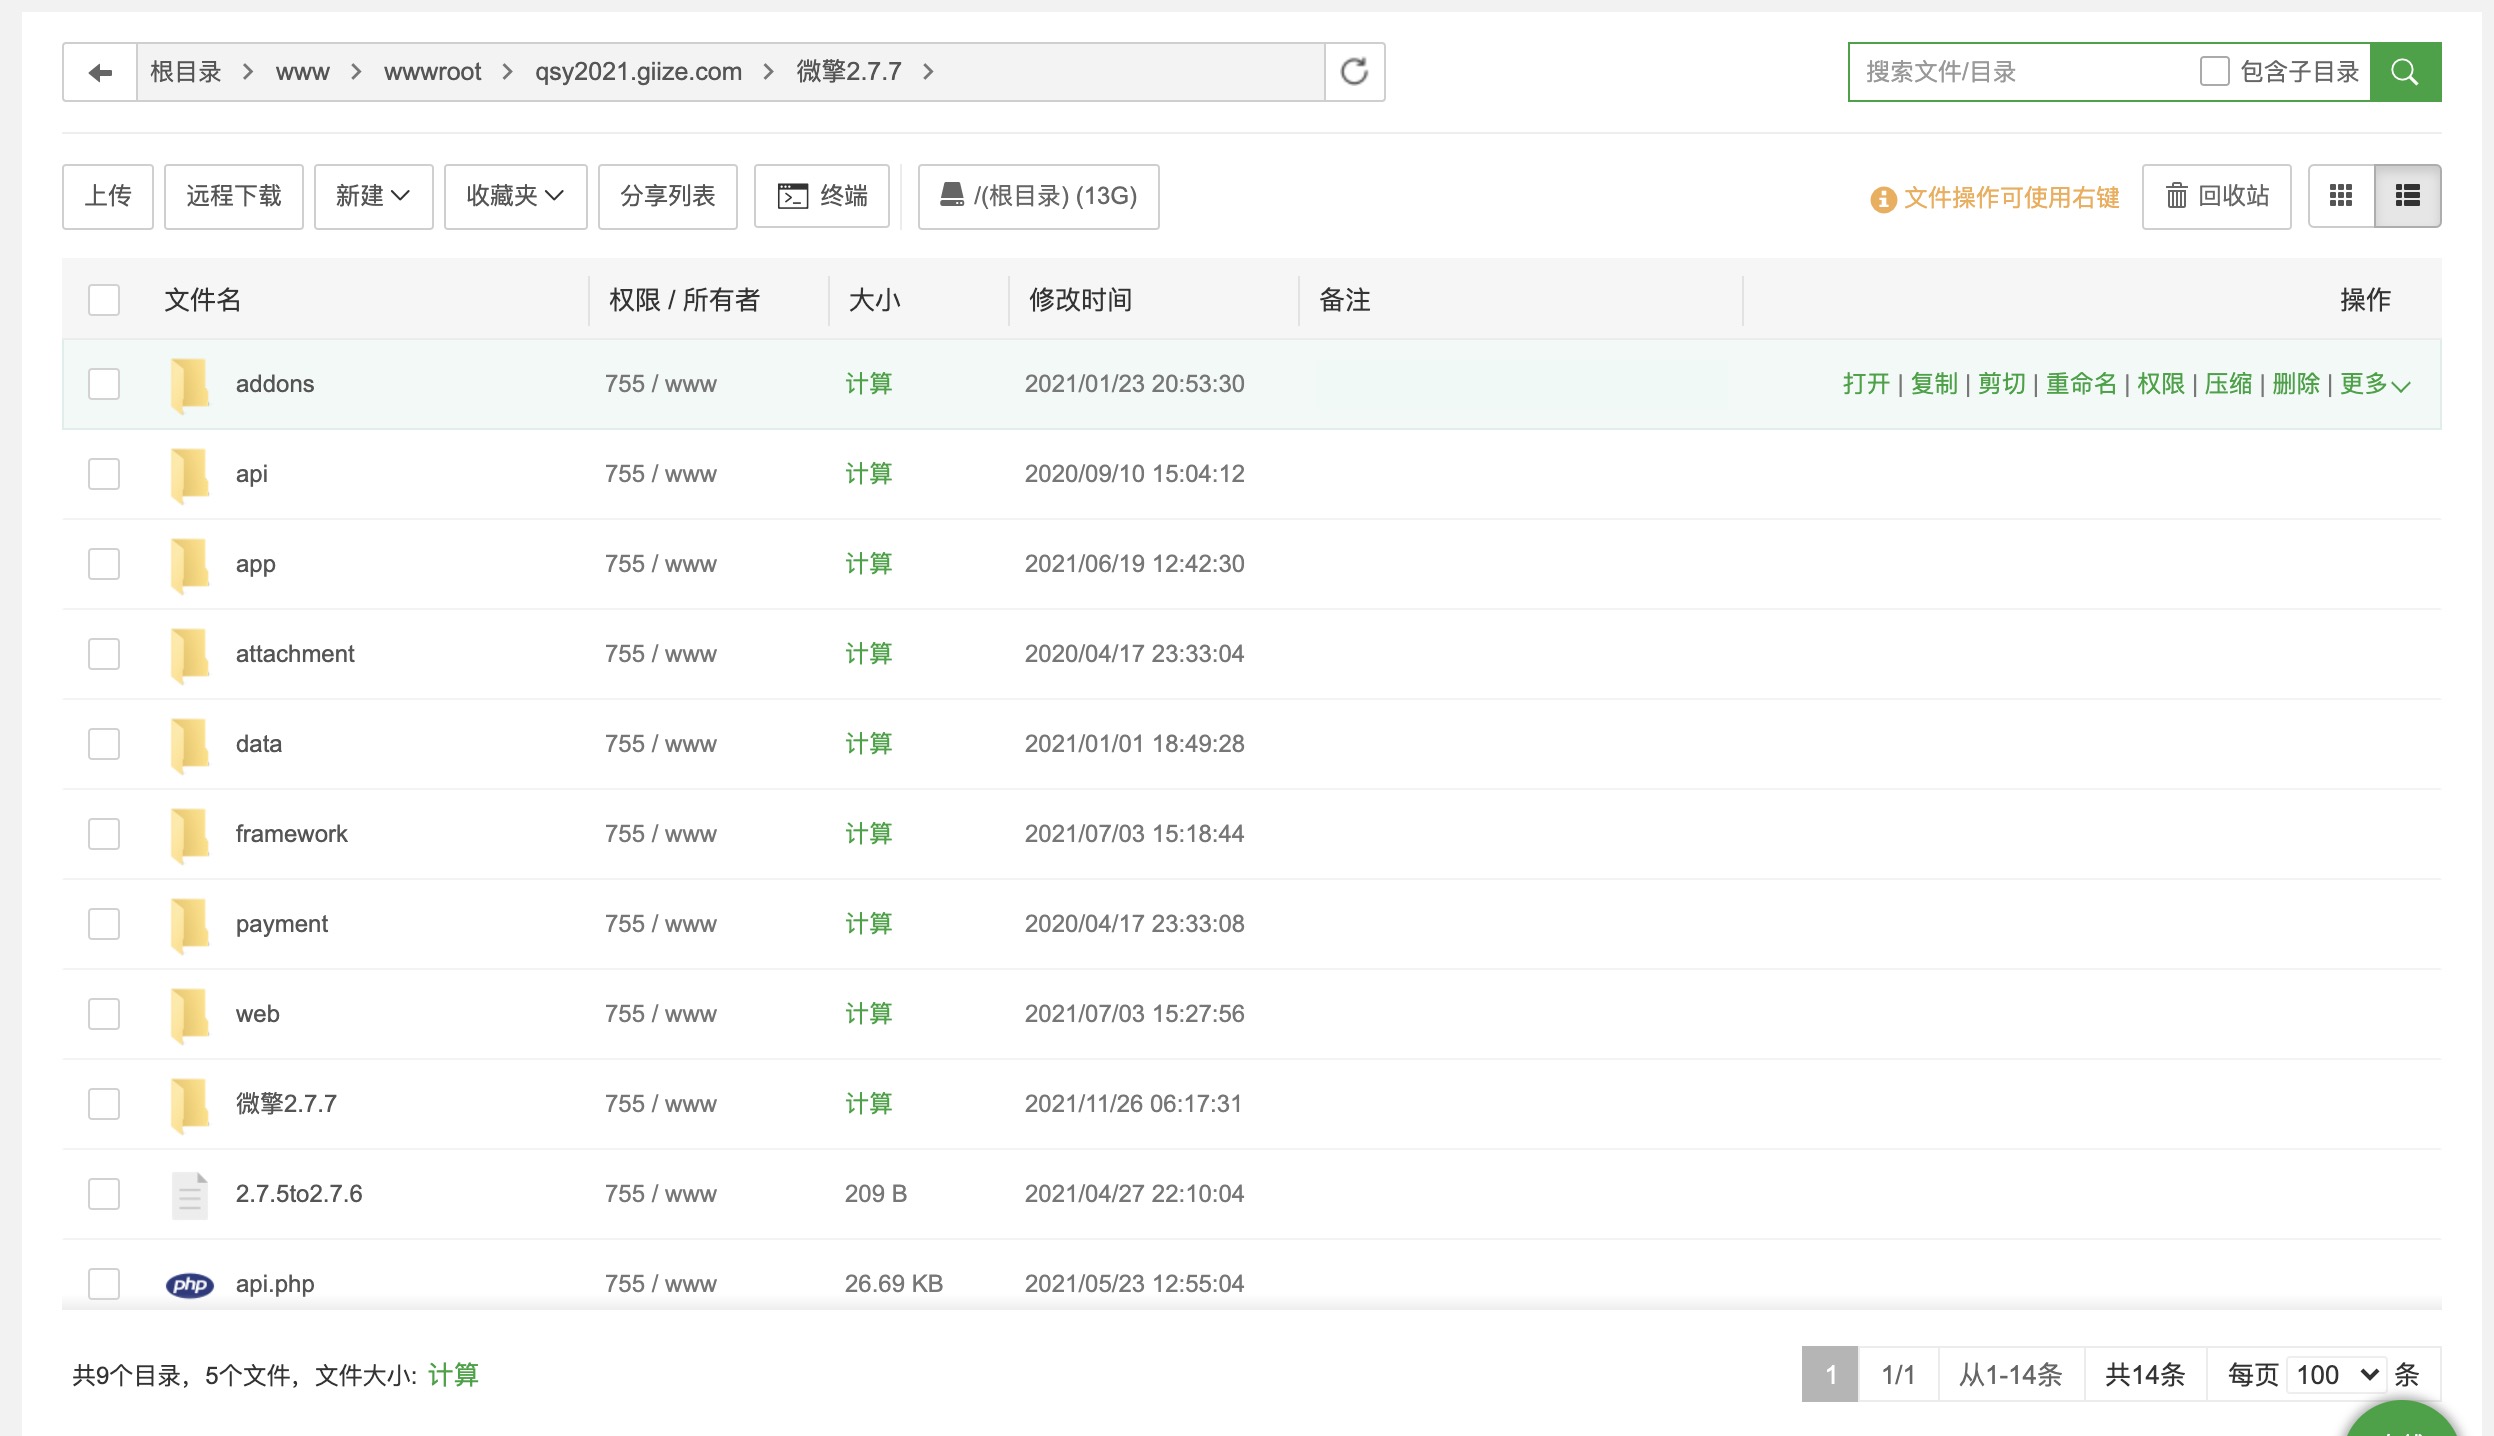Open the 分享列表 share list
Image resolution: width=2494 pixels, height=1436 pixels.
(668, 196)
